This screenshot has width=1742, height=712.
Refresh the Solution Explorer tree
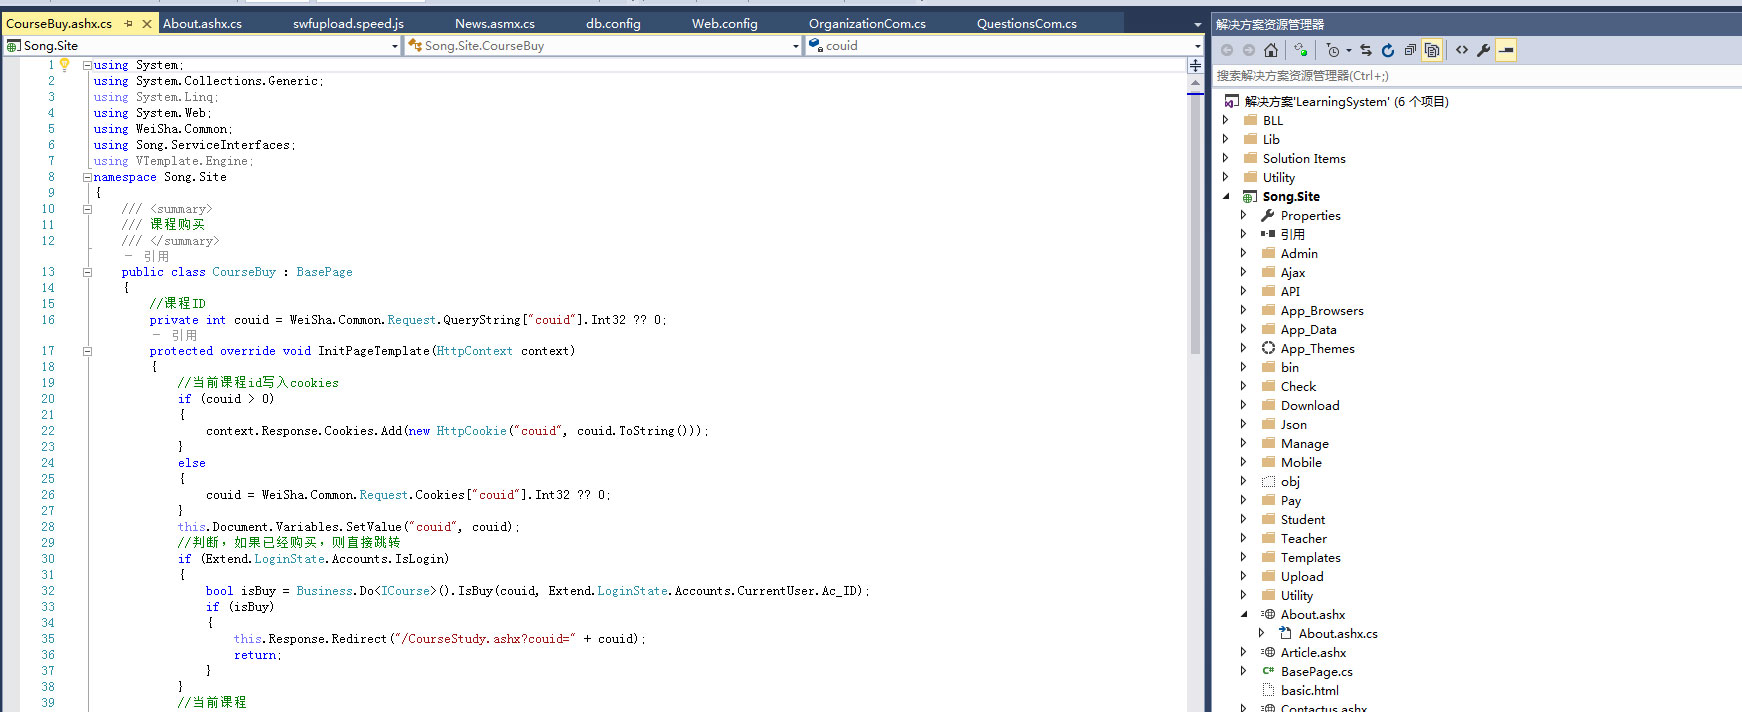point(1387,50)
